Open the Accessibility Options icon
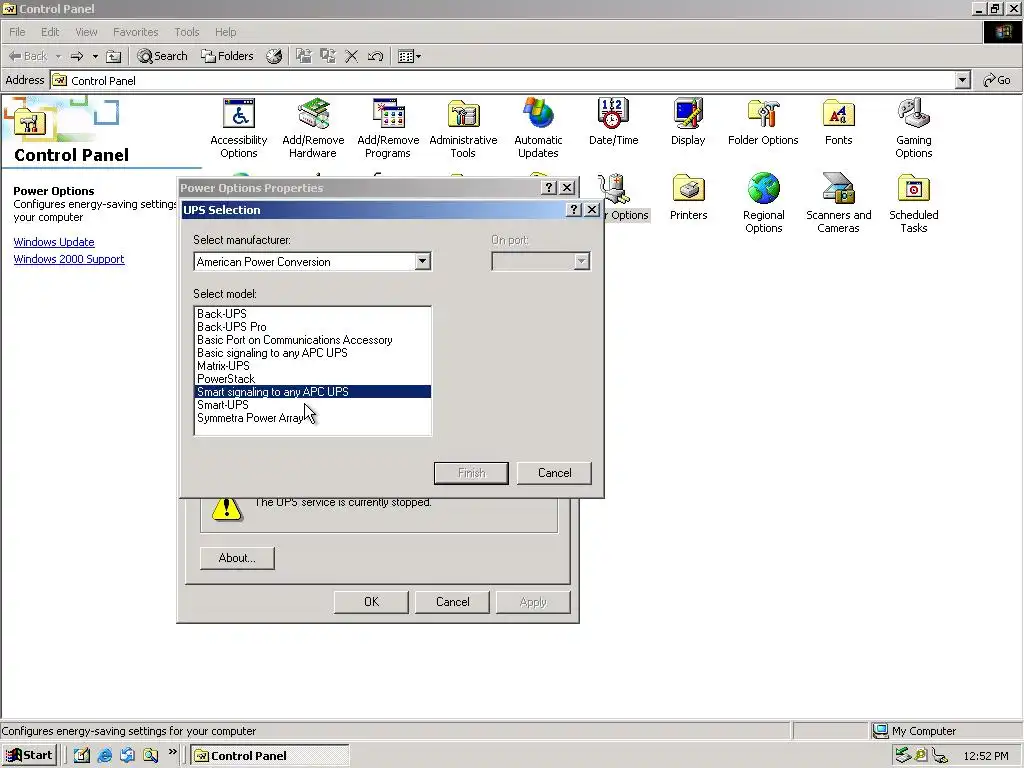 click(x=238, y=128)
